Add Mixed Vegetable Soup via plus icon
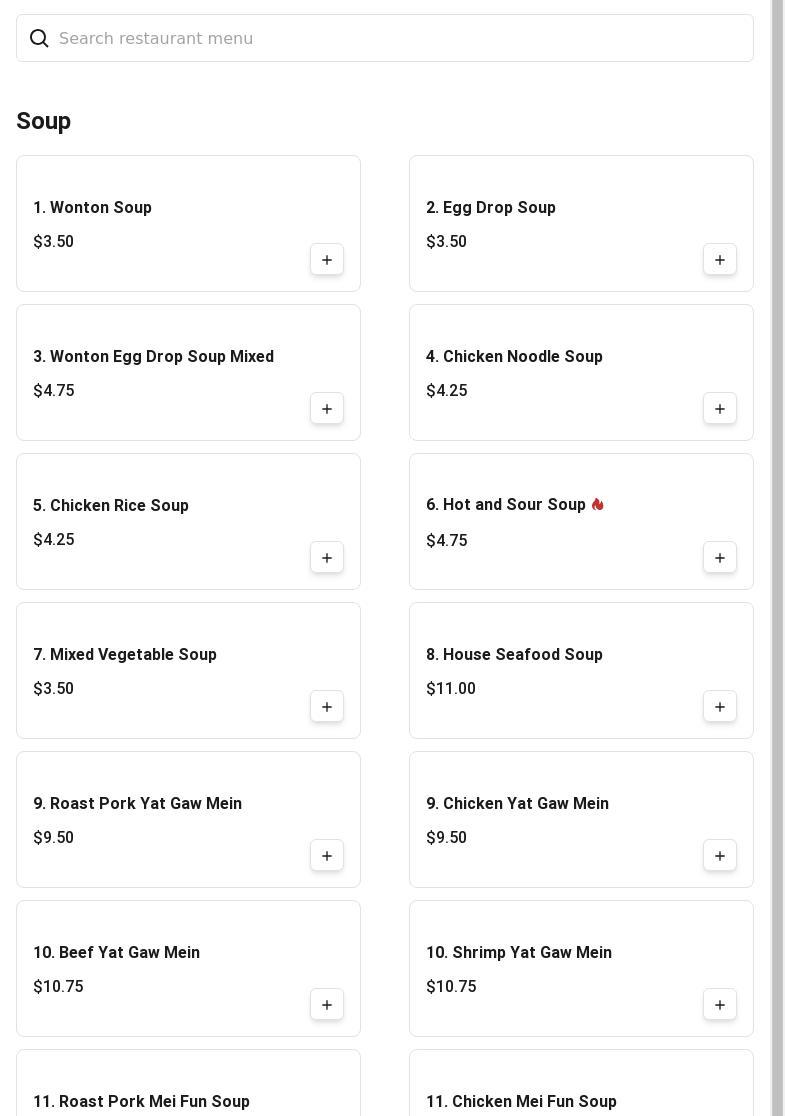Viewport: 785px width, 1116px height. tap(327, 707)
